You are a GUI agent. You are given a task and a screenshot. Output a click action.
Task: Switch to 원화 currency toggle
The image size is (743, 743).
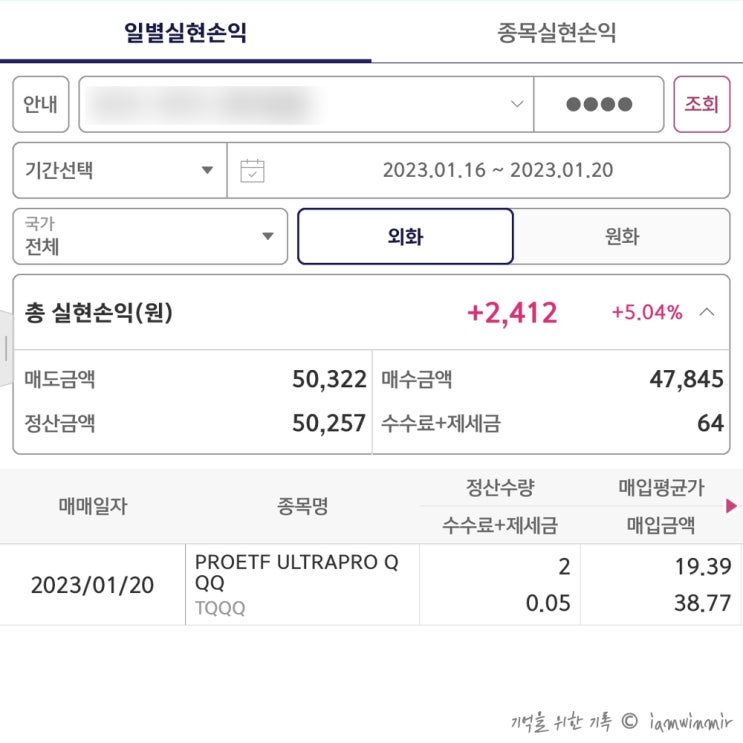tap(621, 237)
